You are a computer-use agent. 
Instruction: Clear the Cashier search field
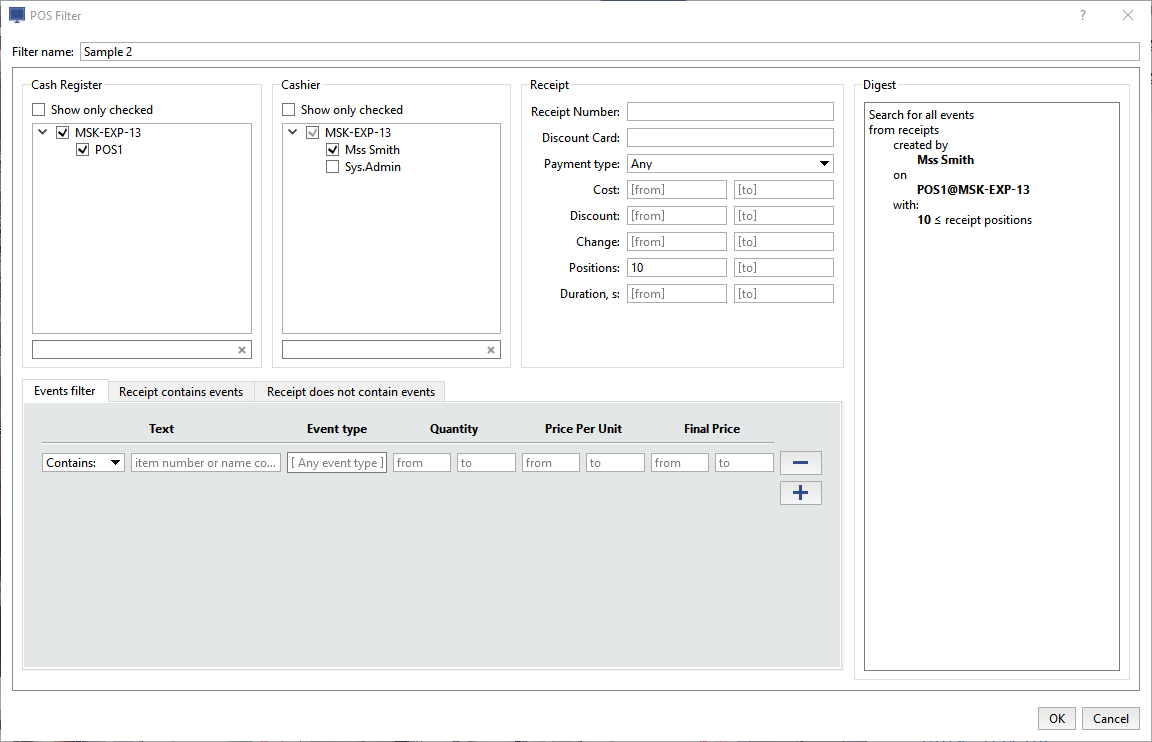[x=491, y=350]
